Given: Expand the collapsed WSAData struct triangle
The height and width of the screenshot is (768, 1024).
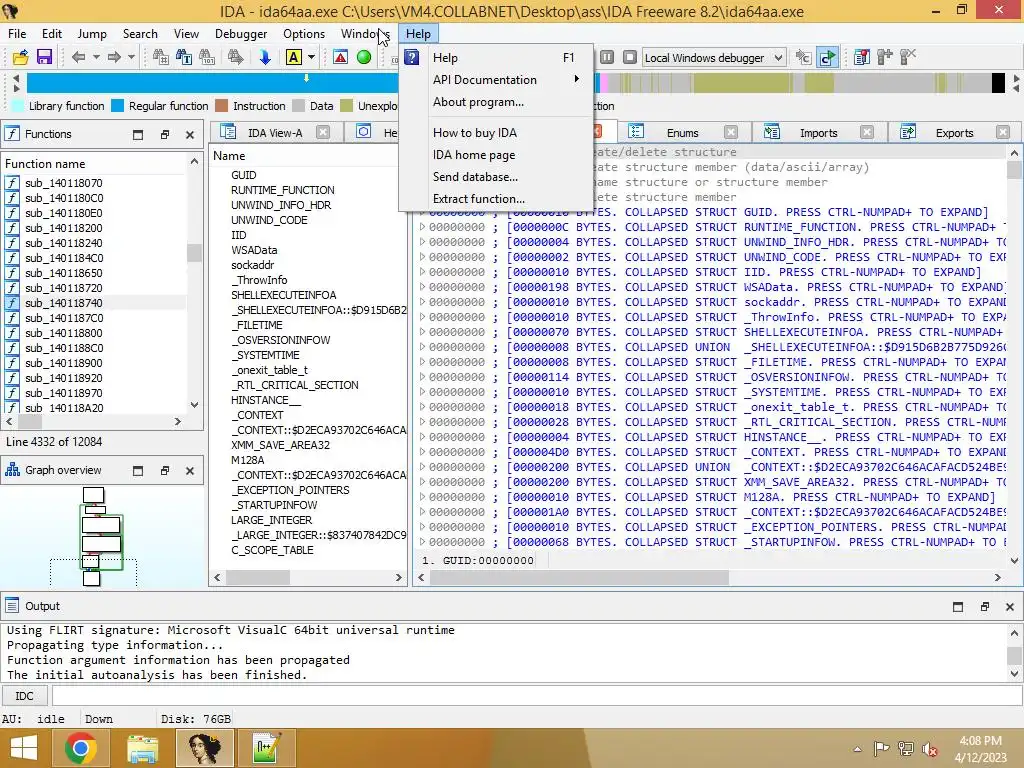Looking at the screenshot, I should click(x=422, y=287).
